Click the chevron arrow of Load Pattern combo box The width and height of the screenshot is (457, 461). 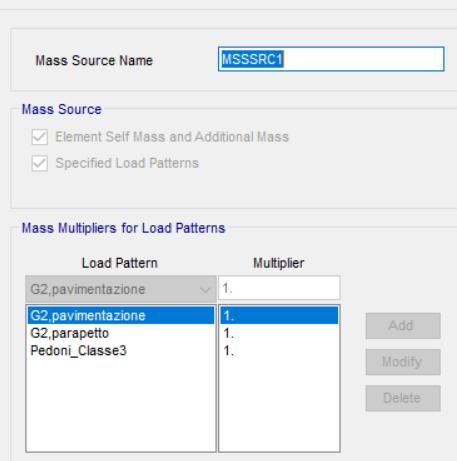[205, 289]
